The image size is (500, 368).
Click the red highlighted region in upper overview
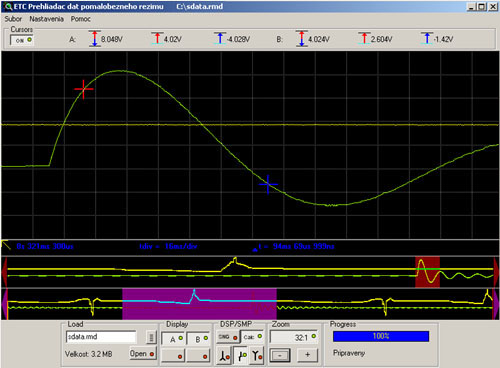coord(427,272)
